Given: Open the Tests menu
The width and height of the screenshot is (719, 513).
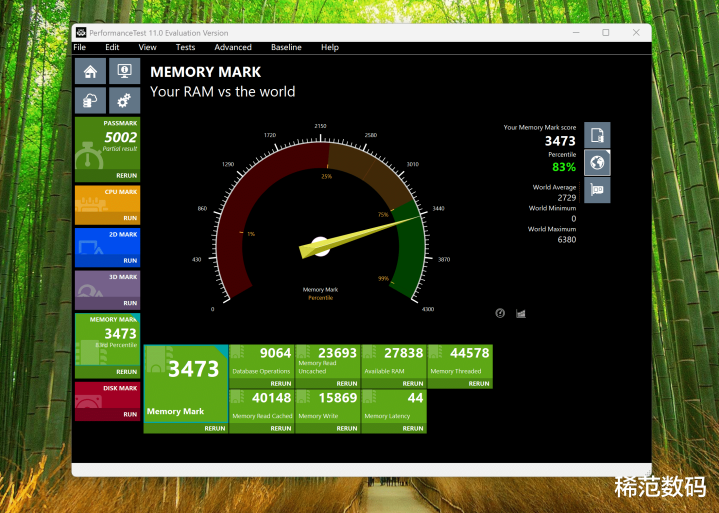Looking at the screenshot, I should click(185, 47).
